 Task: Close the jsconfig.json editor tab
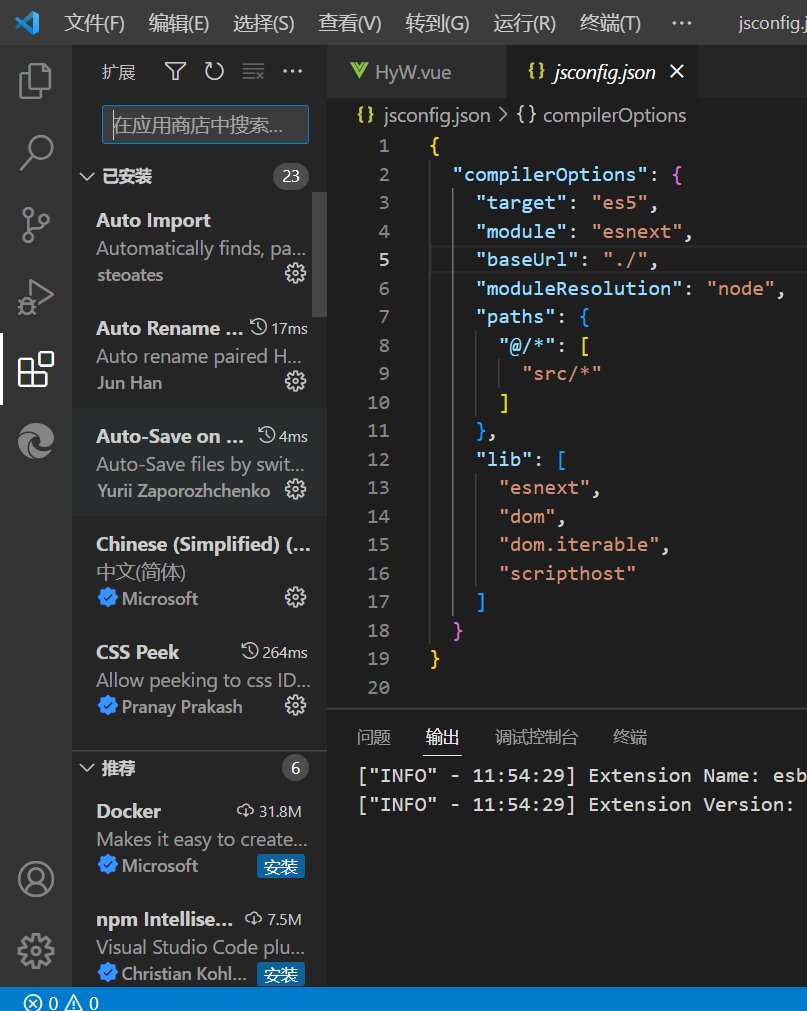tap(676, 71)
